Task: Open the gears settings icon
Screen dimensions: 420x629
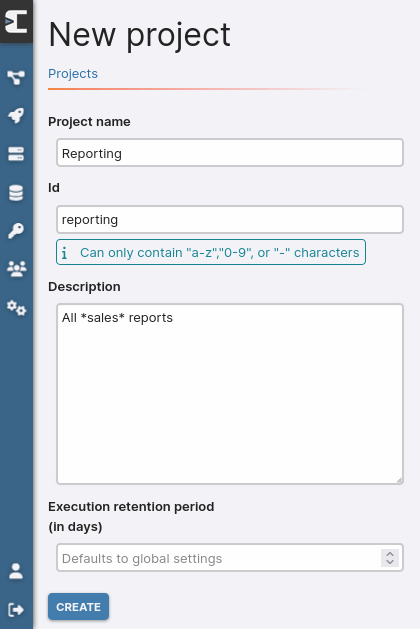Action: click(16, 308)
